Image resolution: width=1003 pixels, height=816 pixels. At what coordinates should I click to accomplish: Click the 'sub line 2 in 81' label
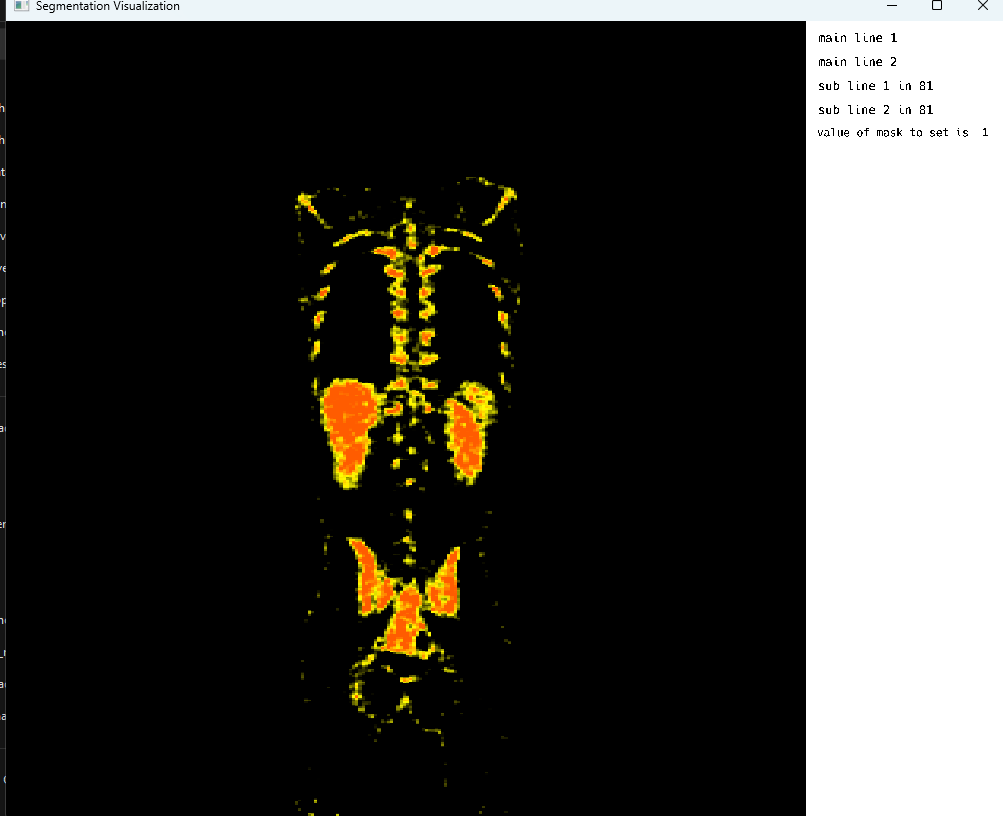875,110
